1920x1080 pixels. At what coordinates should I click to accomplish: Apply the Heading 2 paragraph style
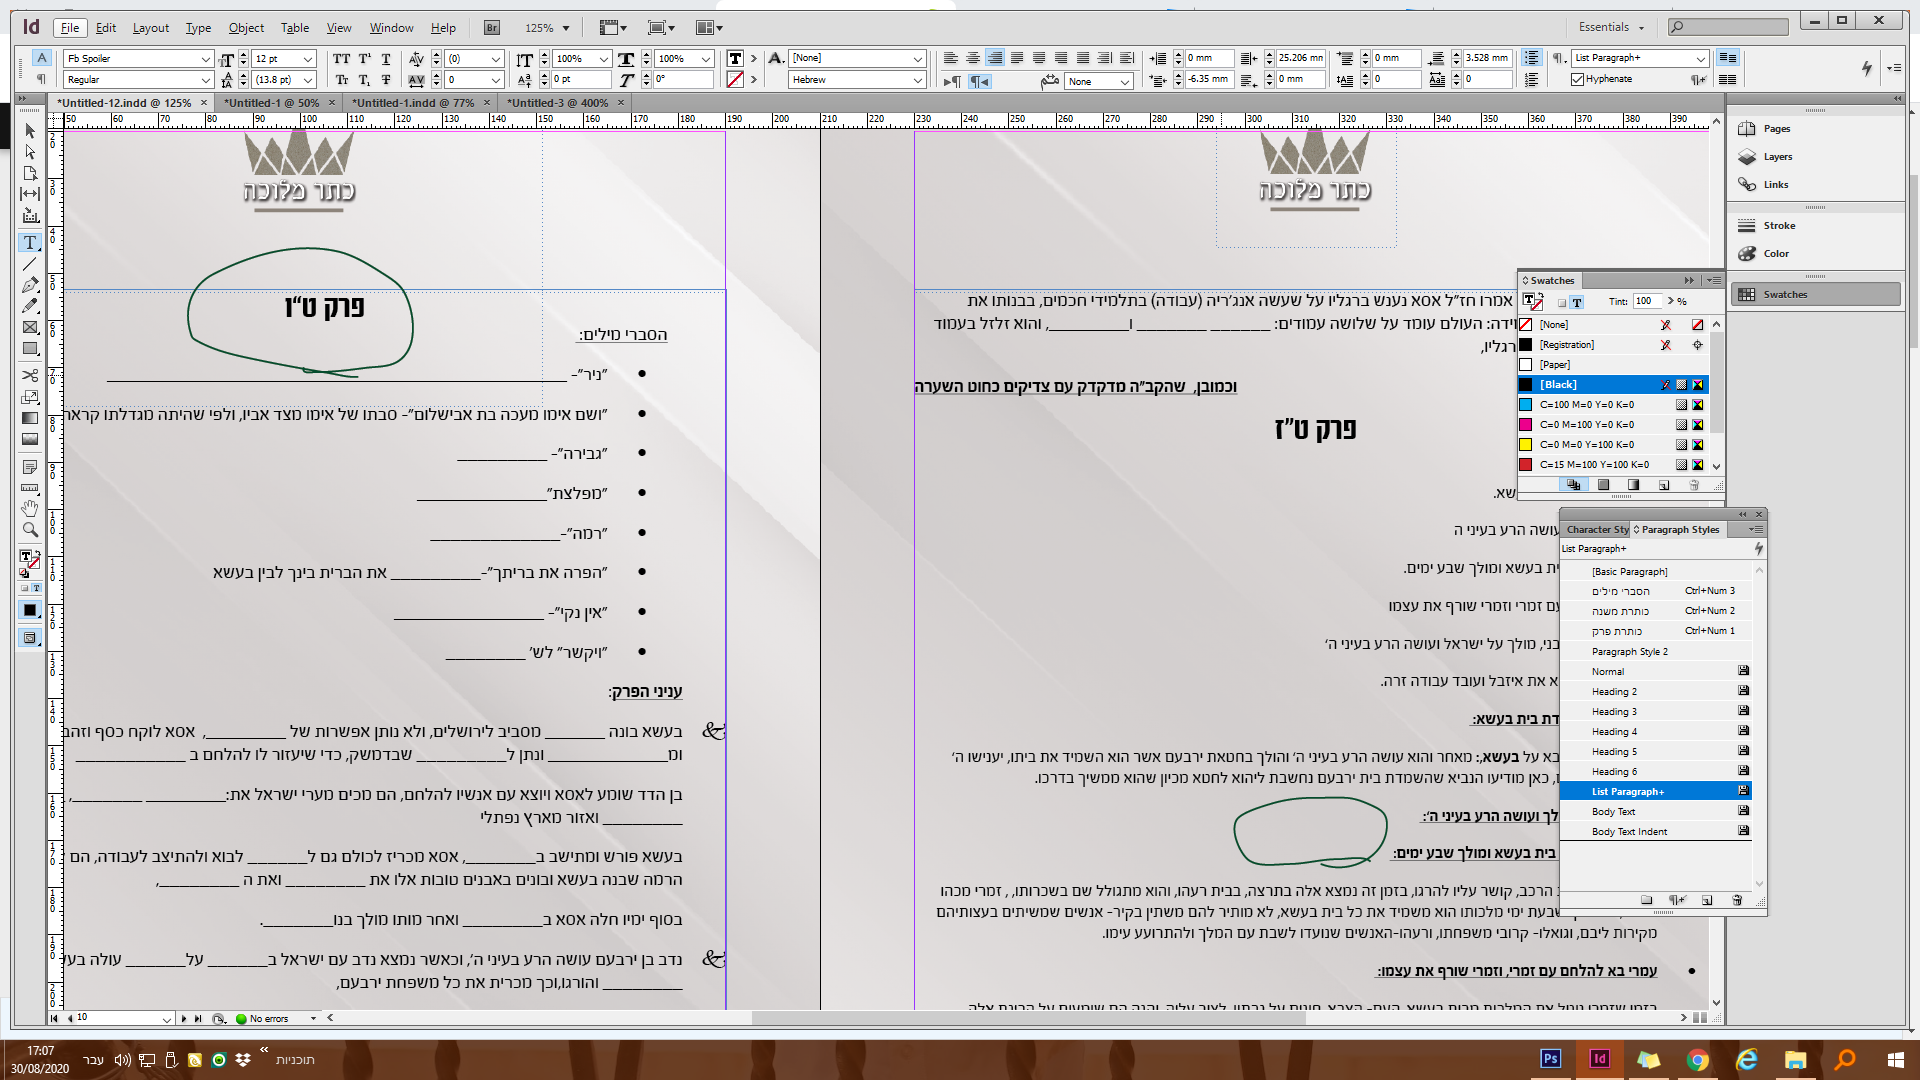[1614, 692]
